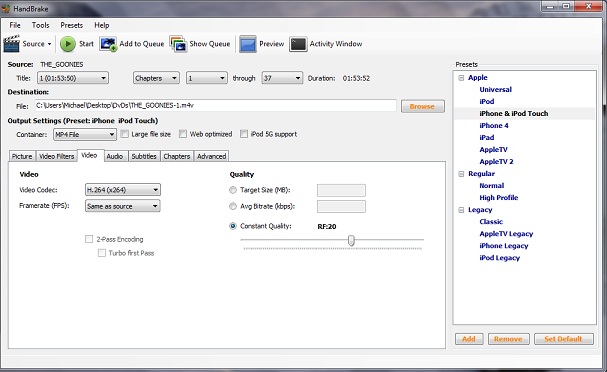Screen dimensions: 607x372
Task: Switch to the Chapters tab
Action: tap(177, 156)
